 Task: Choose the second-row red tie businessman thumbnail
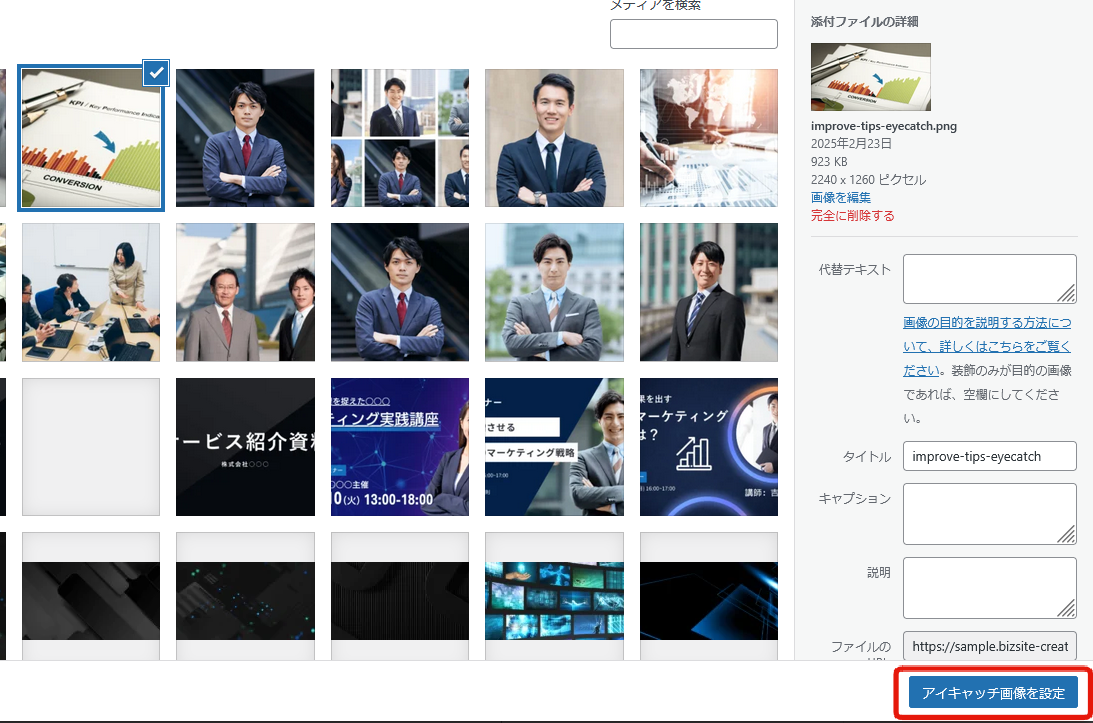click(x=400, y=292)
